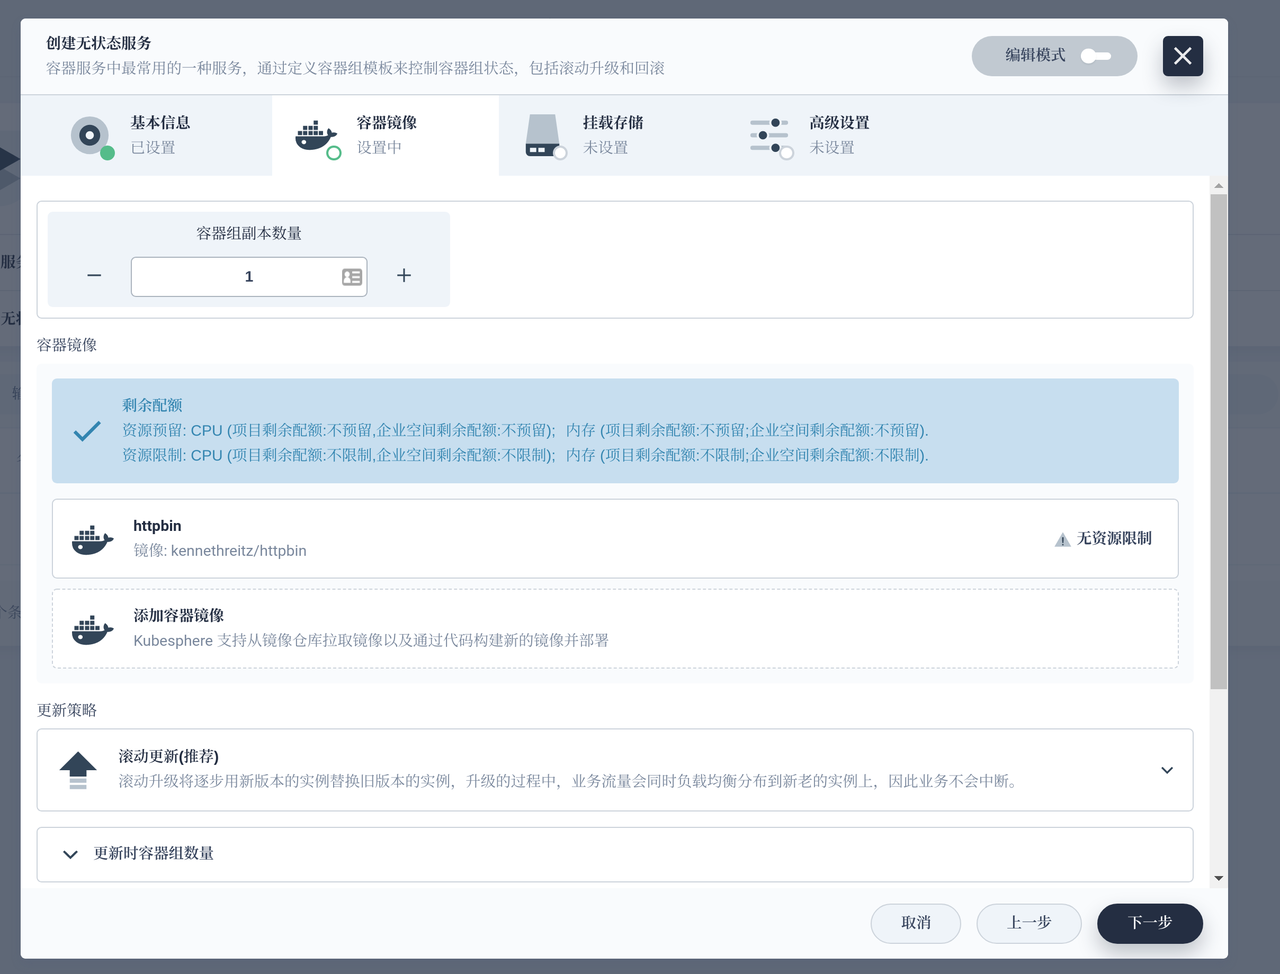Viewport: 1280px width, 974px height.
Task: Open the httpbin container entry
Action: tap(615, 538)
